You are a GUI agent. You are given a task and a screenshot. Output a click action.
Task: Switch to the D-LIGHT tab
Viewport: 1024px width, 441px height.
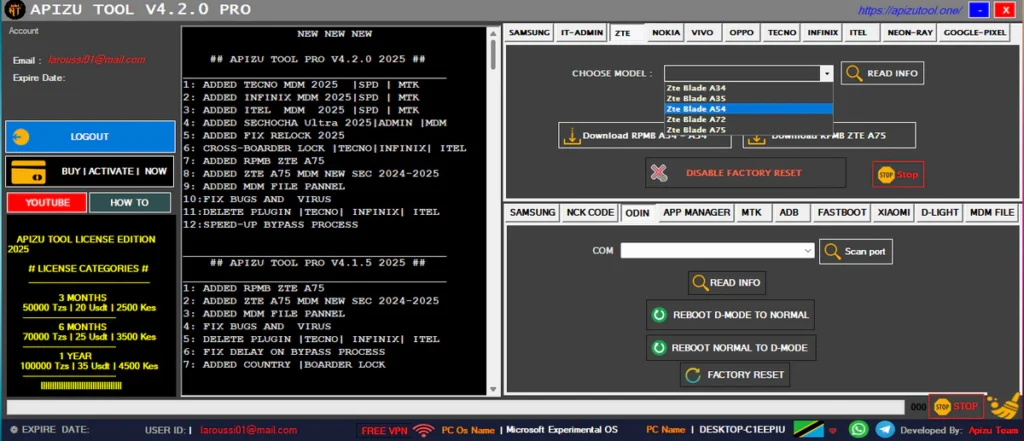(x=939, y=212)
